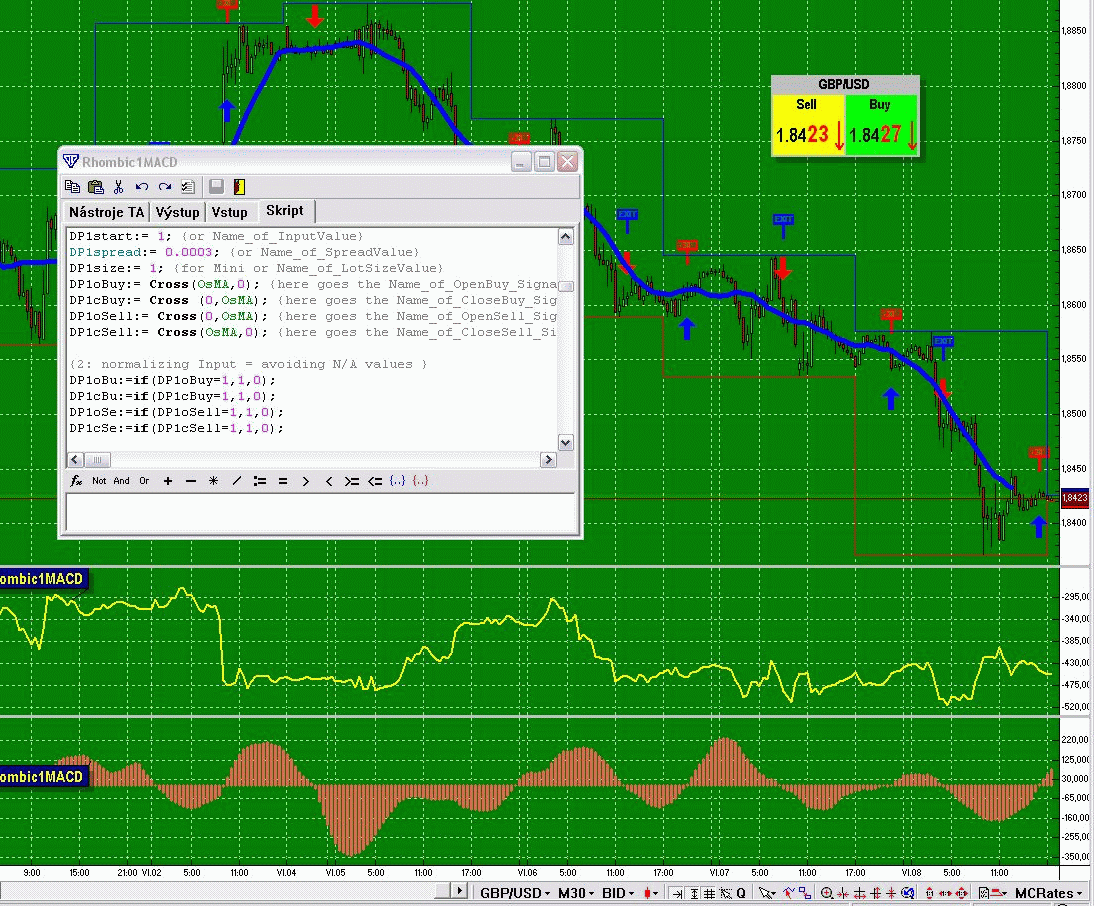Expand the BID price type dropdown
The height and width of the screenshot is (906, 1094).
pyautogui.click(x=620, y=893)
